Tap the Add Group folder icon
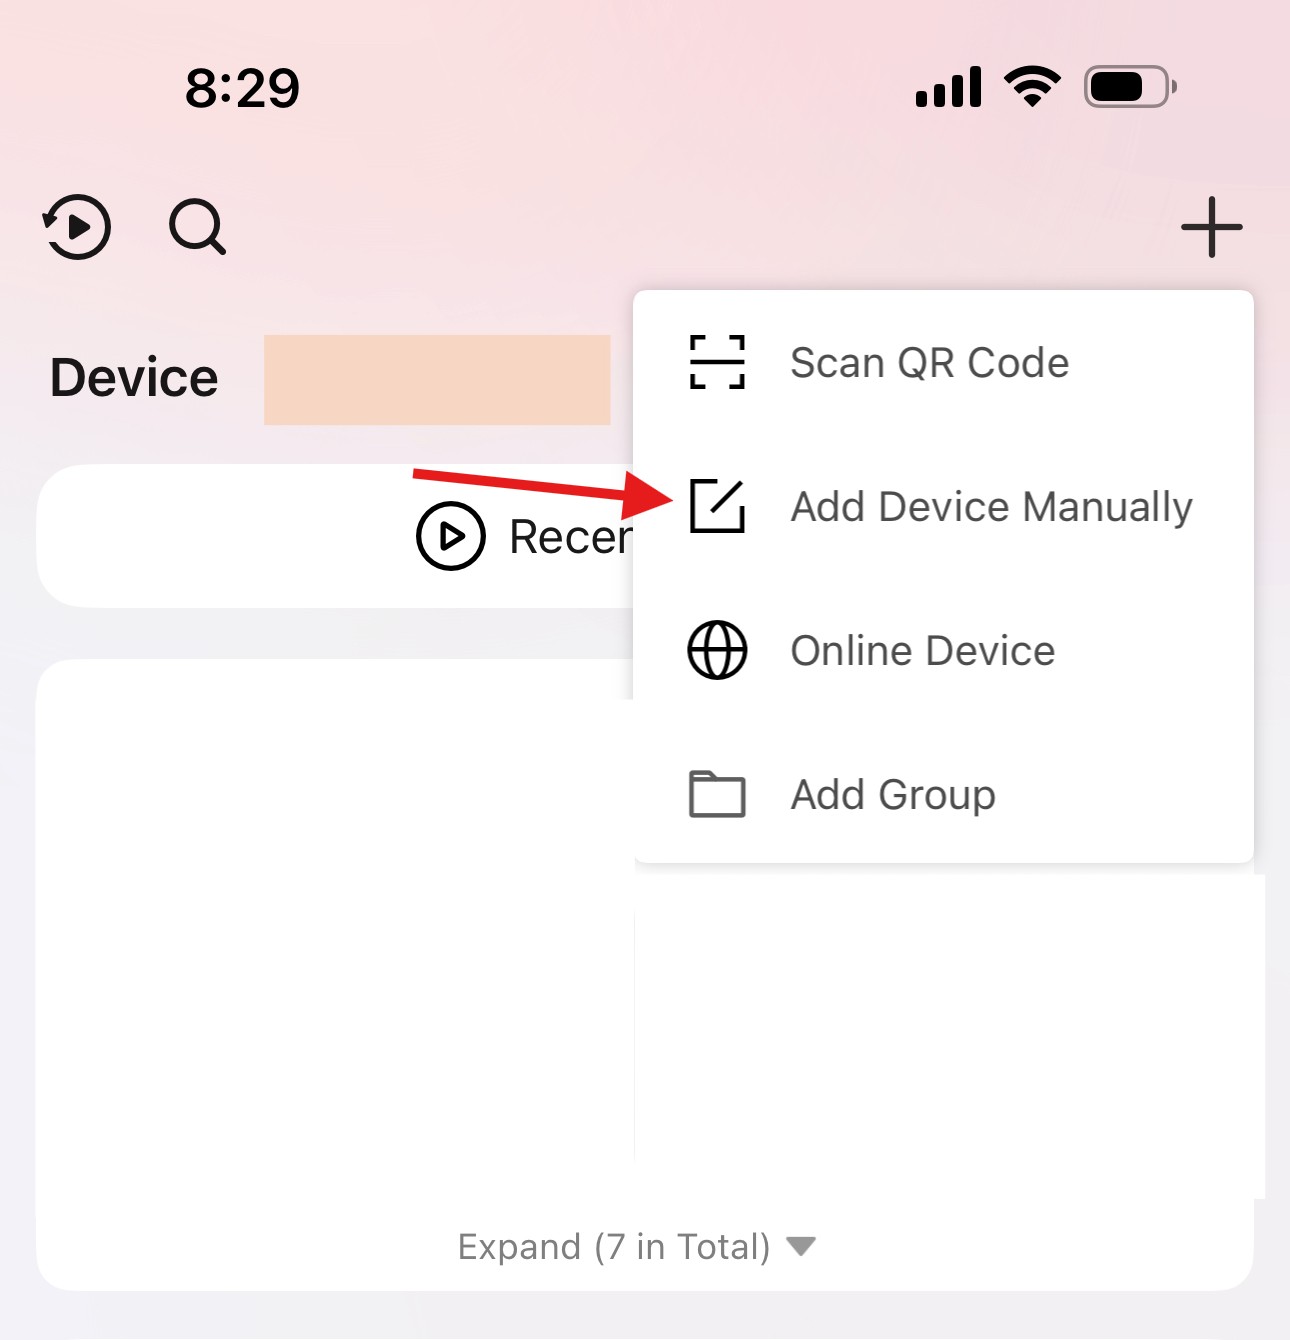1290x1340 pixels. point(717,794)
